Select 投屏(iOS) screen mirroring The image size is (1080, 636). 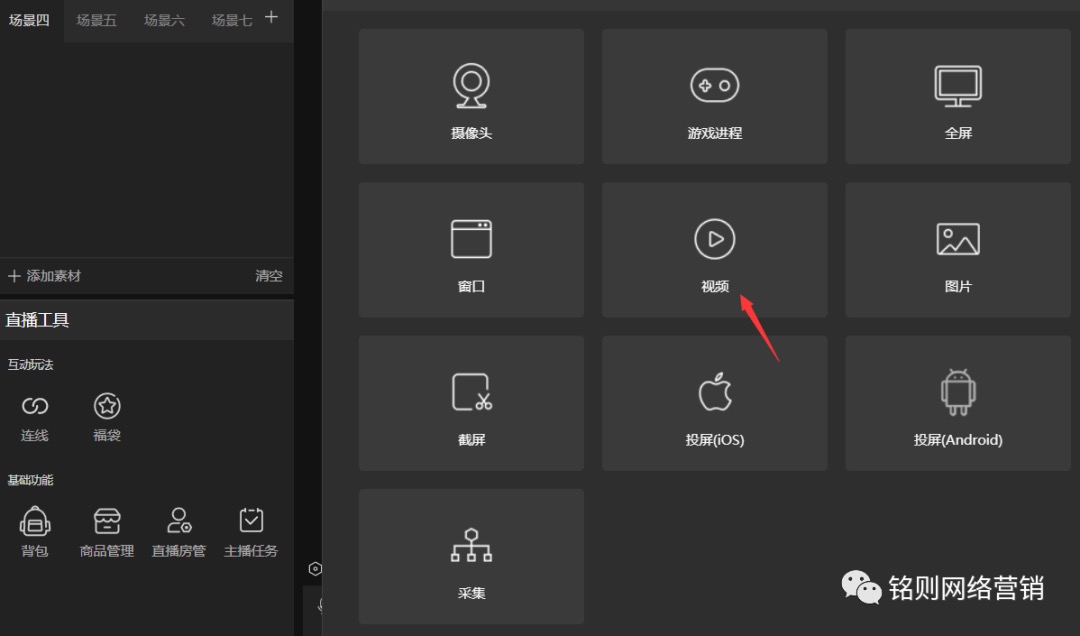(x=714, y=403)
